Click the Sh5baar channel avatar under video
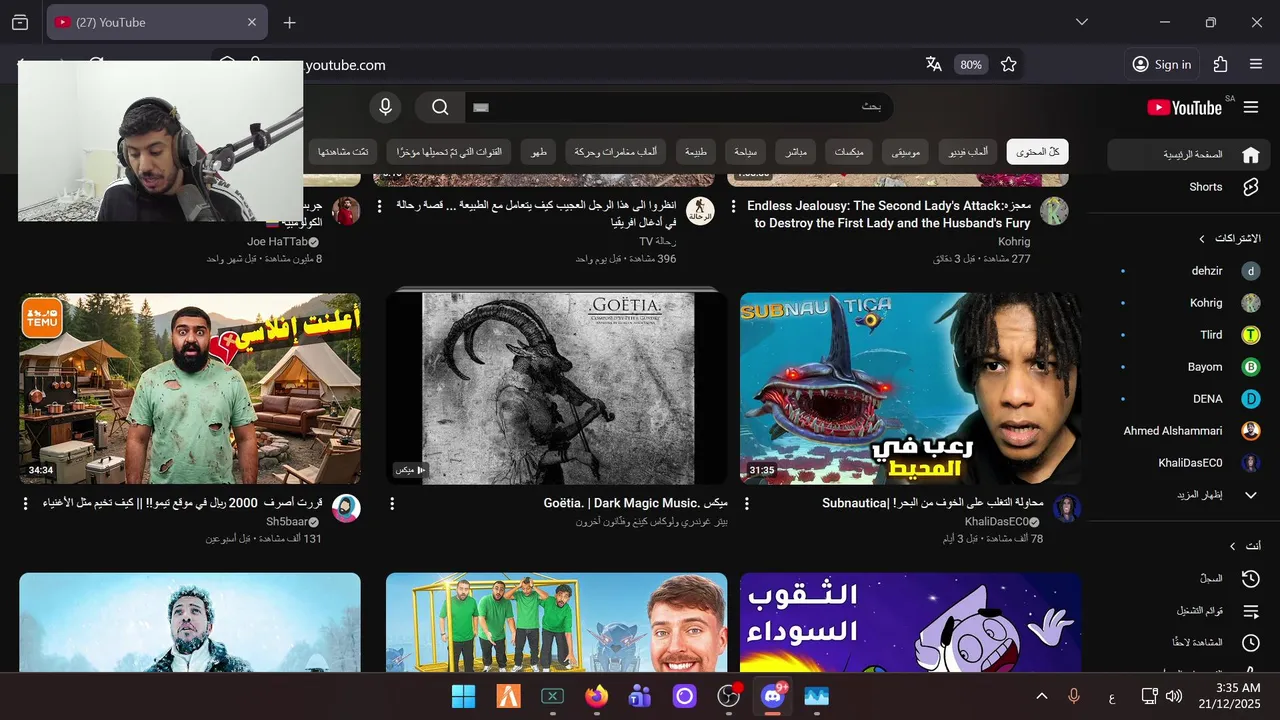The height and width of the screenshot is (720, 1280). click(x=346, y=508)
